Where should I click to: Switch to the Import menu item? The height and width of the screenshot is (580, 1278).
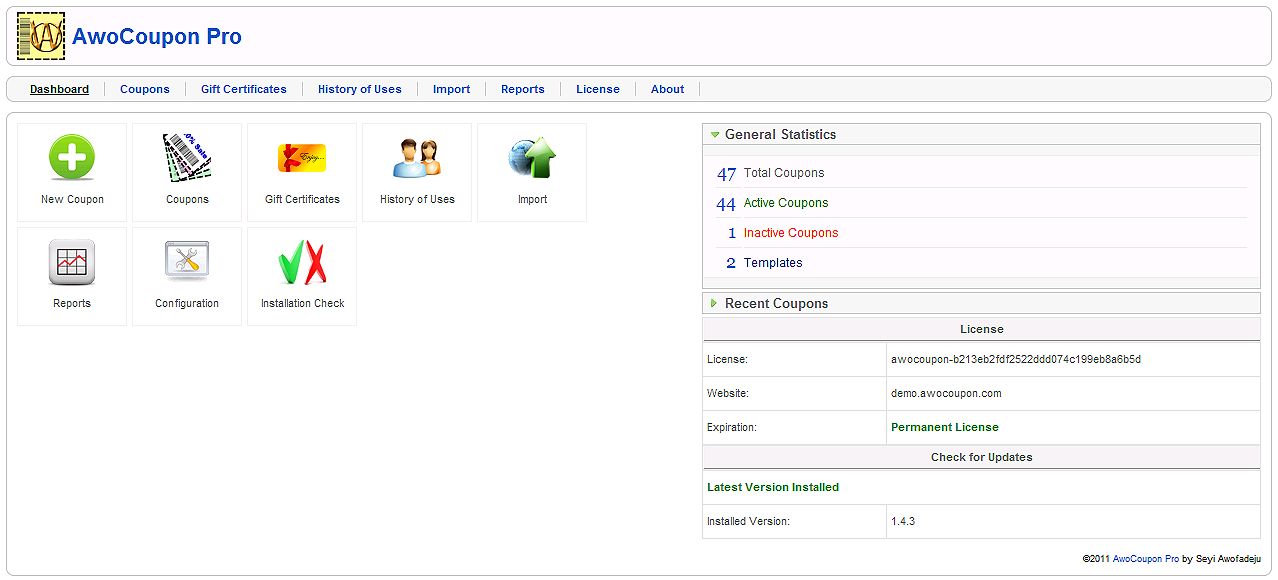pyautogui.click(x=452, y=89)
